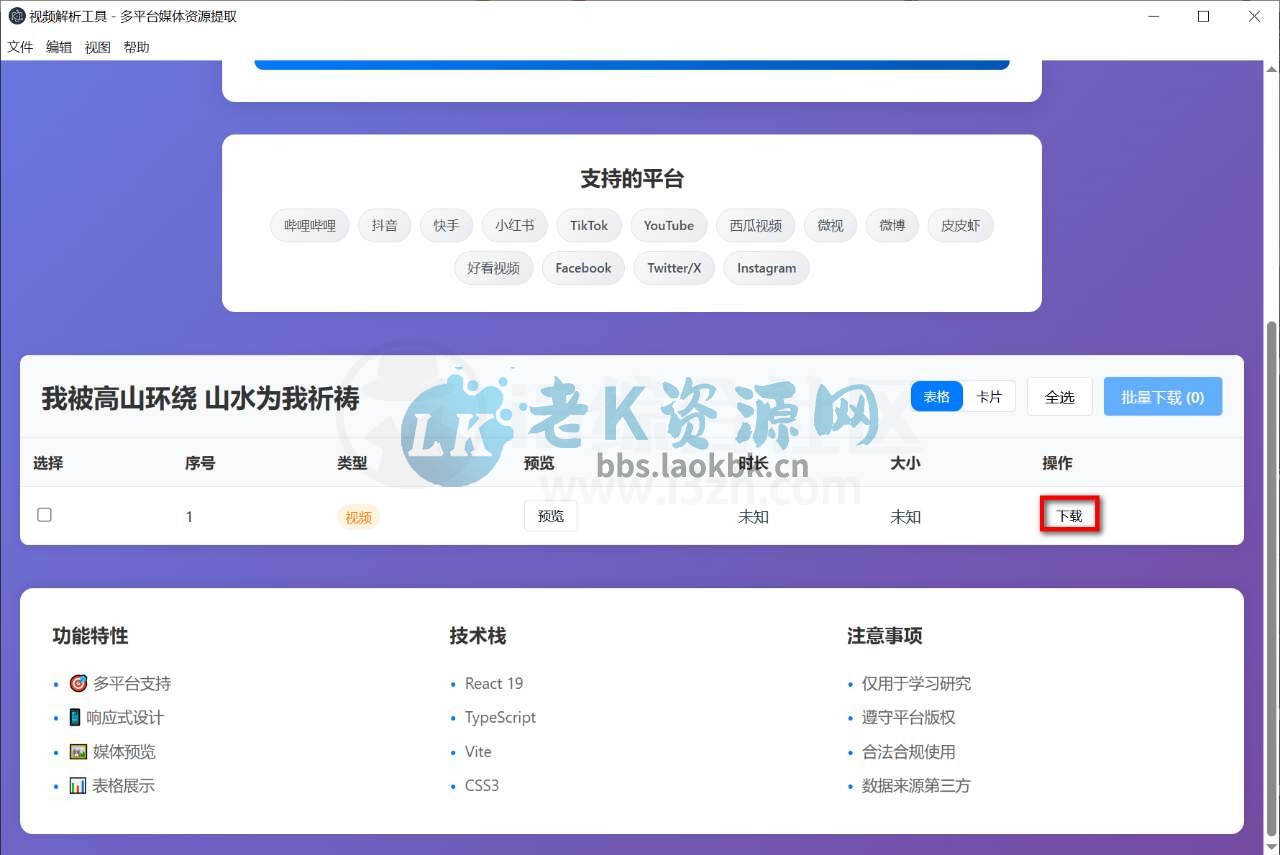Click the 注意事项 heading
This screenshot has width=1280, height=855.
point(885,636)
